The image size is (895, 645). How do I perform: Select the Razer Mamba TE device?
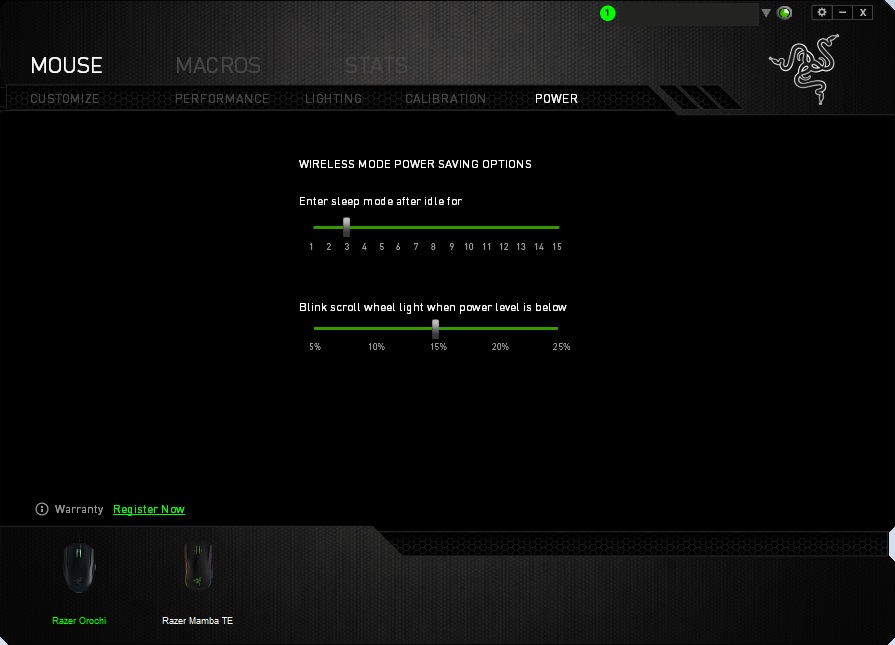click(x=197, y=582)
